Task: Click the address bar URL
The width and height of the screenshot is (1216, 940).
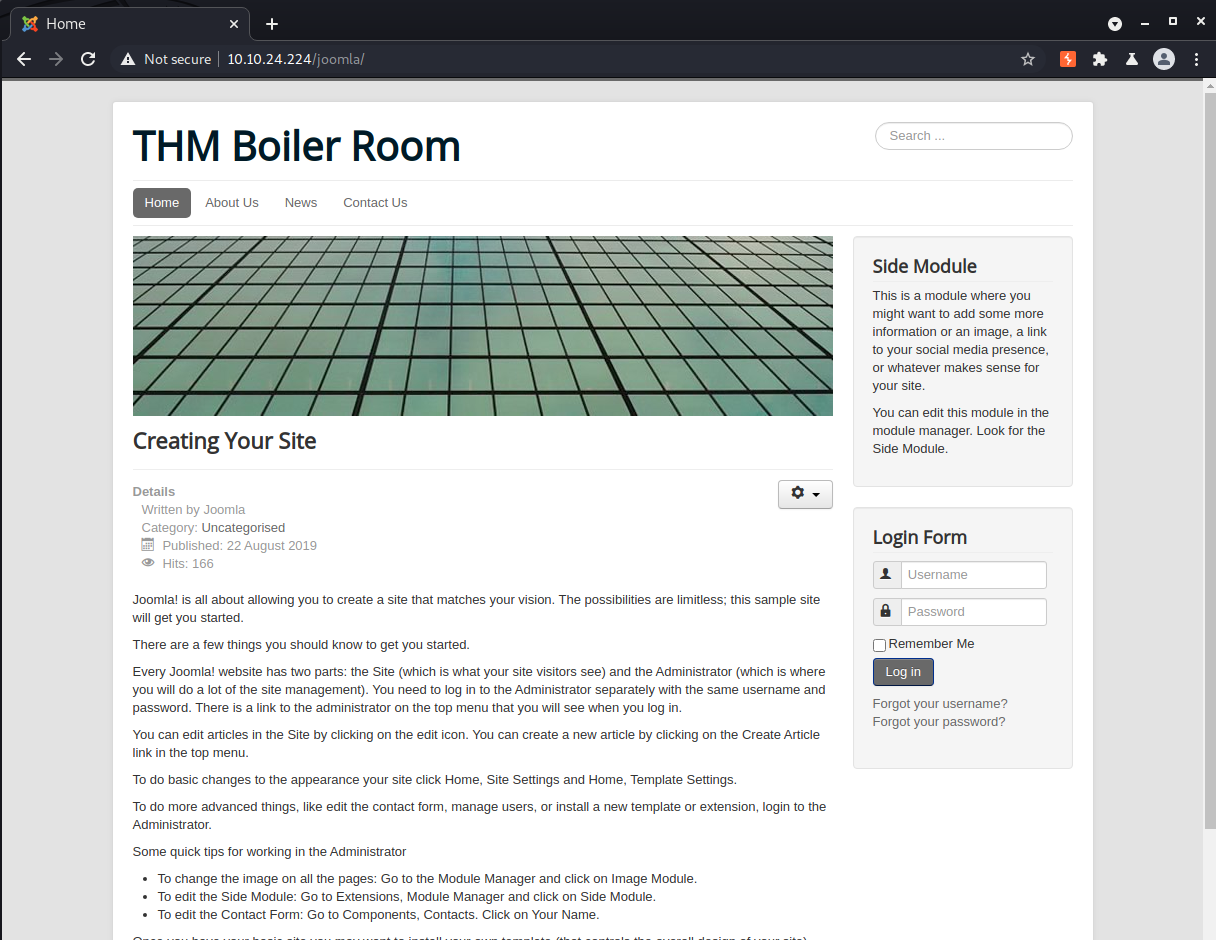Action: point(296,59)
